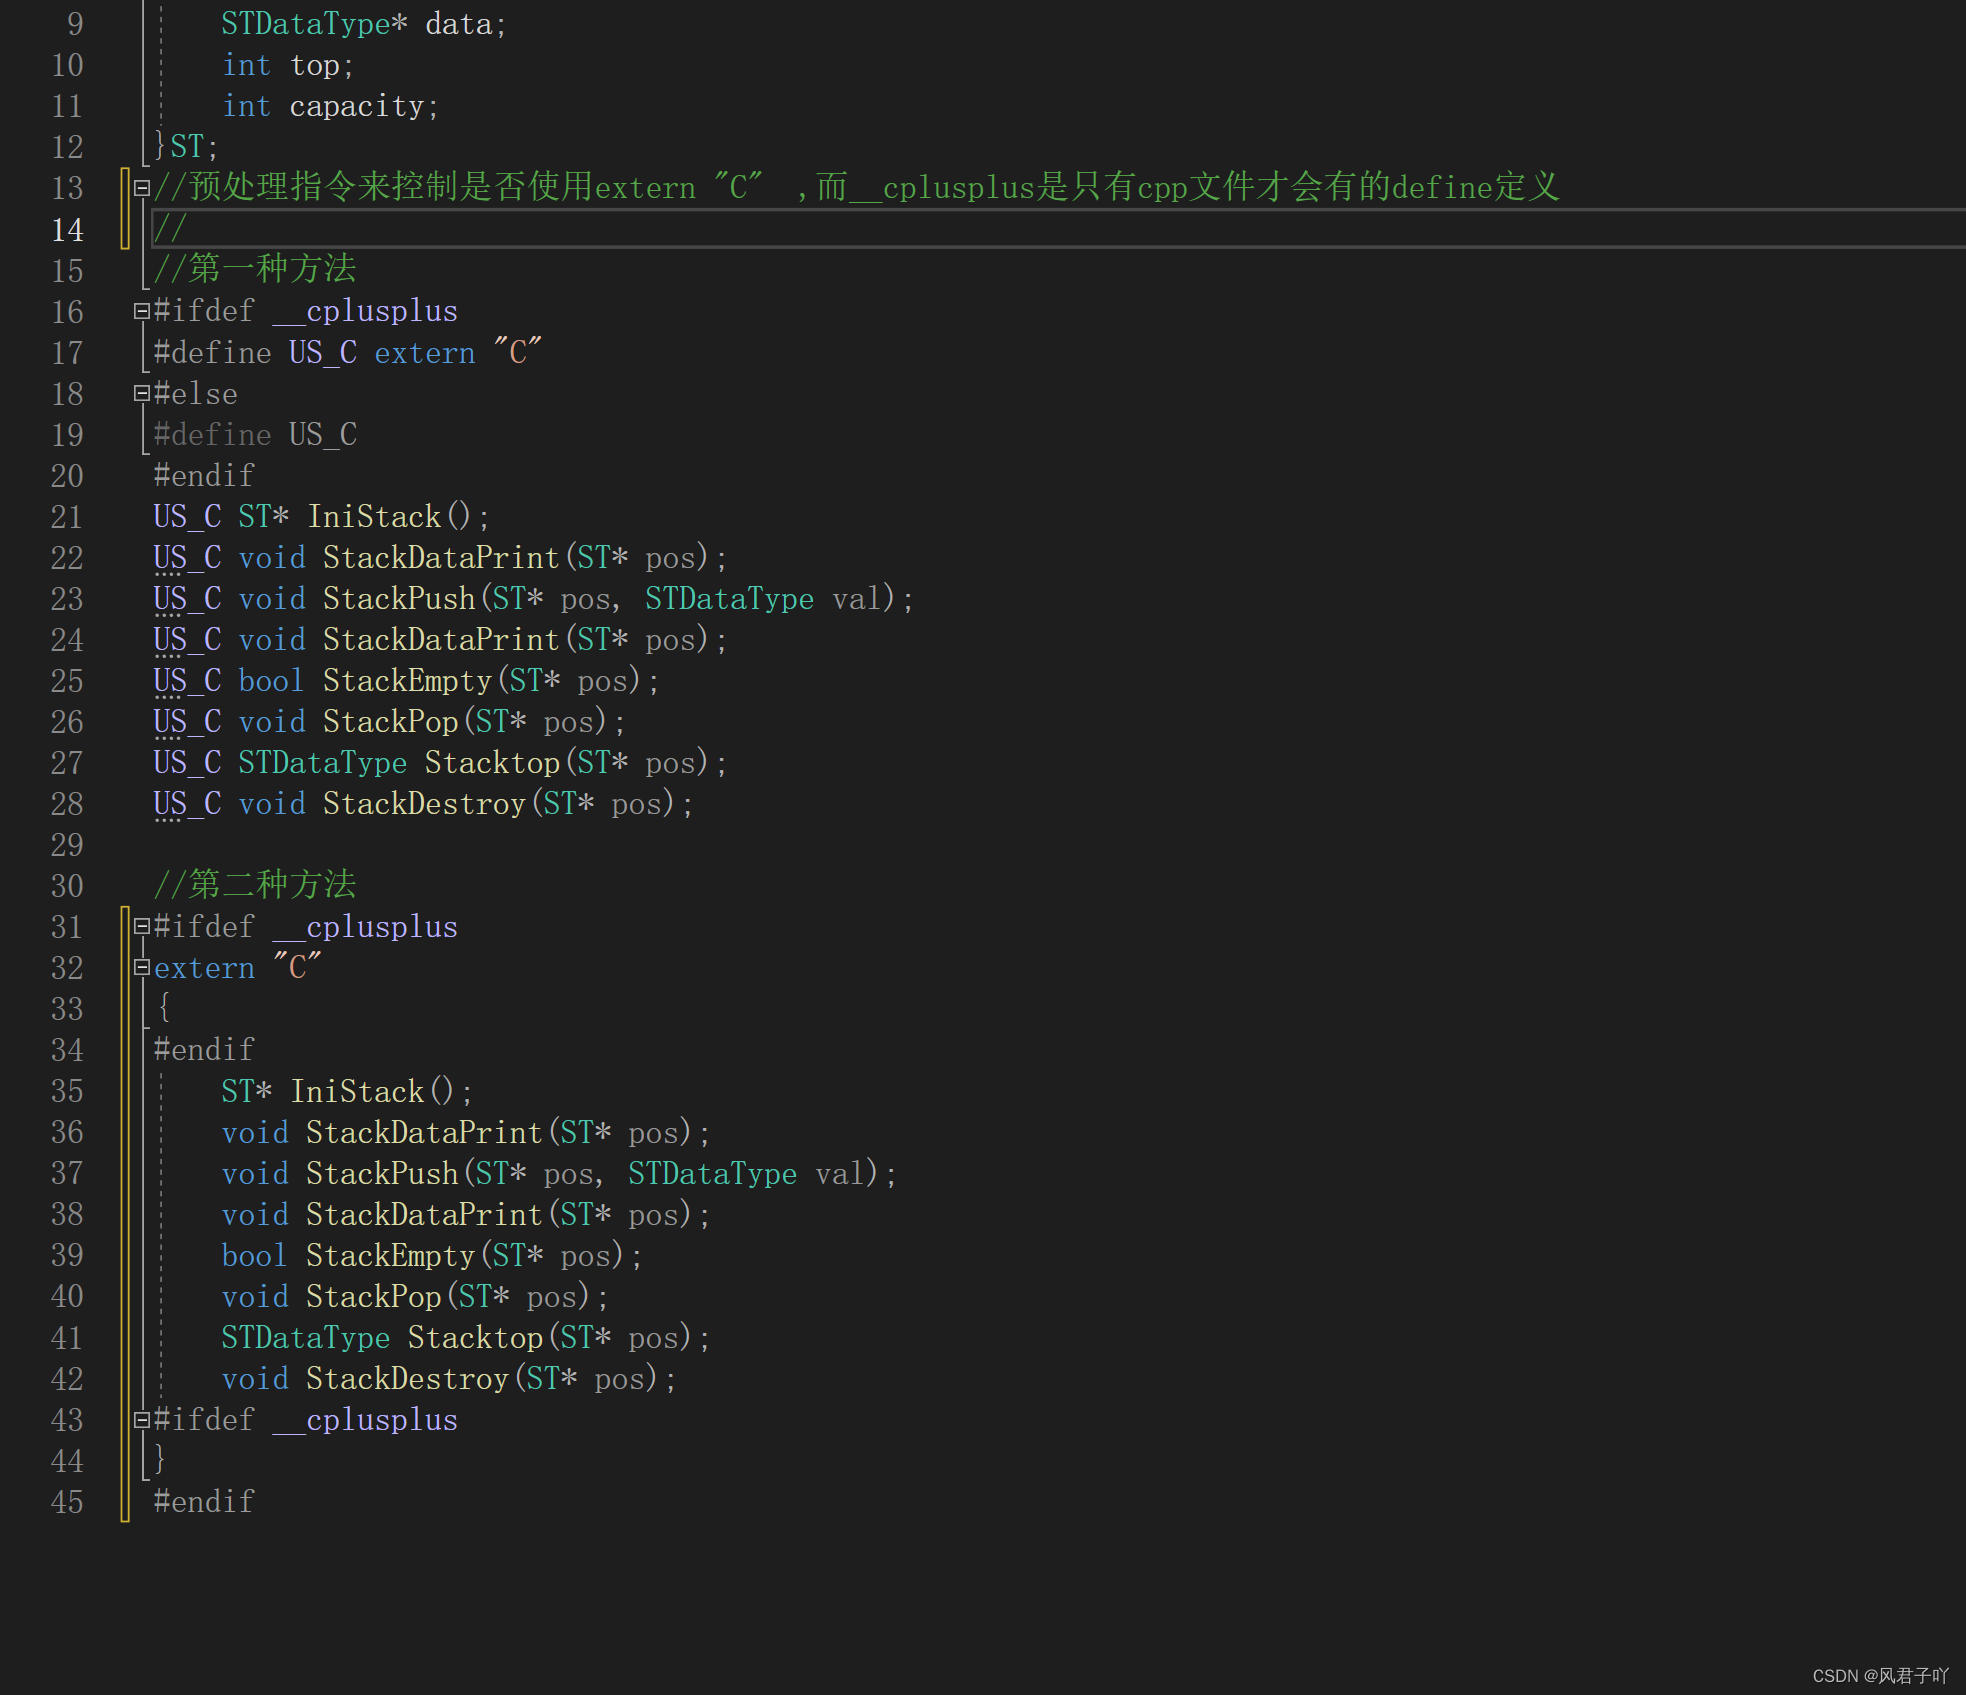Viewport: 1966px width, 1695px height.
Task: Collapse the extern "C" block at line 32
Action: point(142,967)
